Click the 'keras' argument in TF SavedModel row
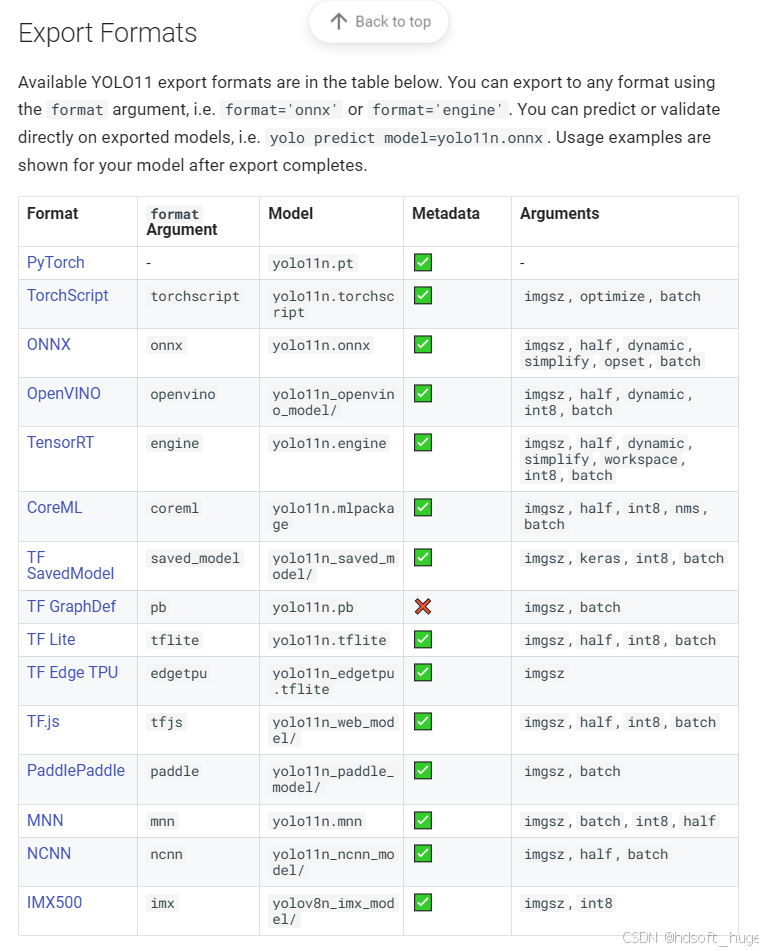The width and height of the screenshot is (763, 951). 600,559
